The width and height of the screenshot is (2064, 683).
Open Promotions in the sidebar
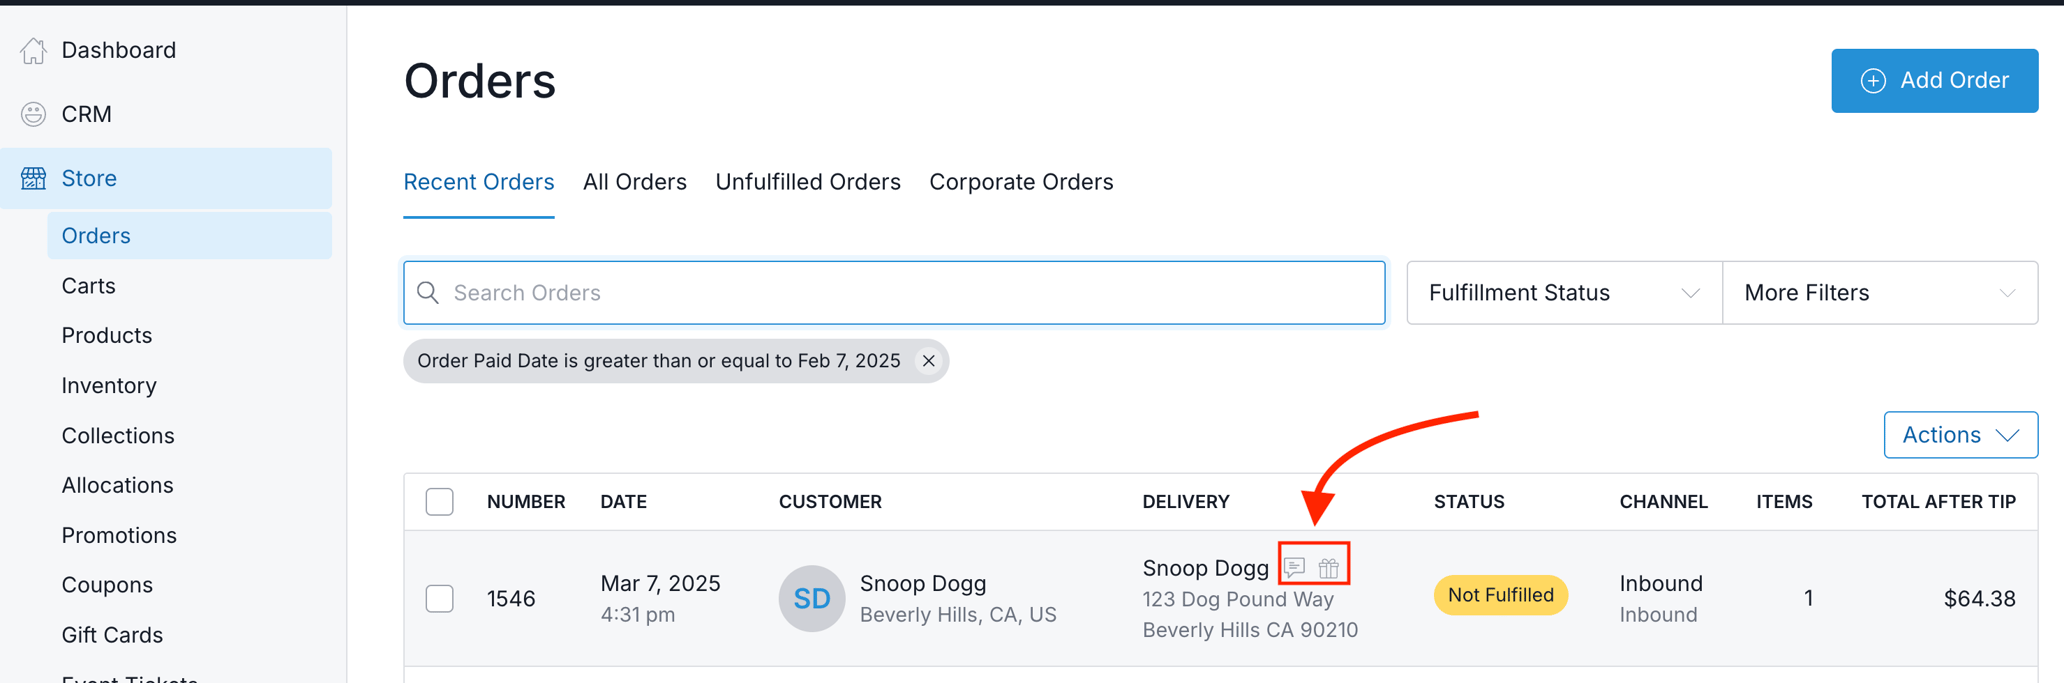(x=119, y=535)
